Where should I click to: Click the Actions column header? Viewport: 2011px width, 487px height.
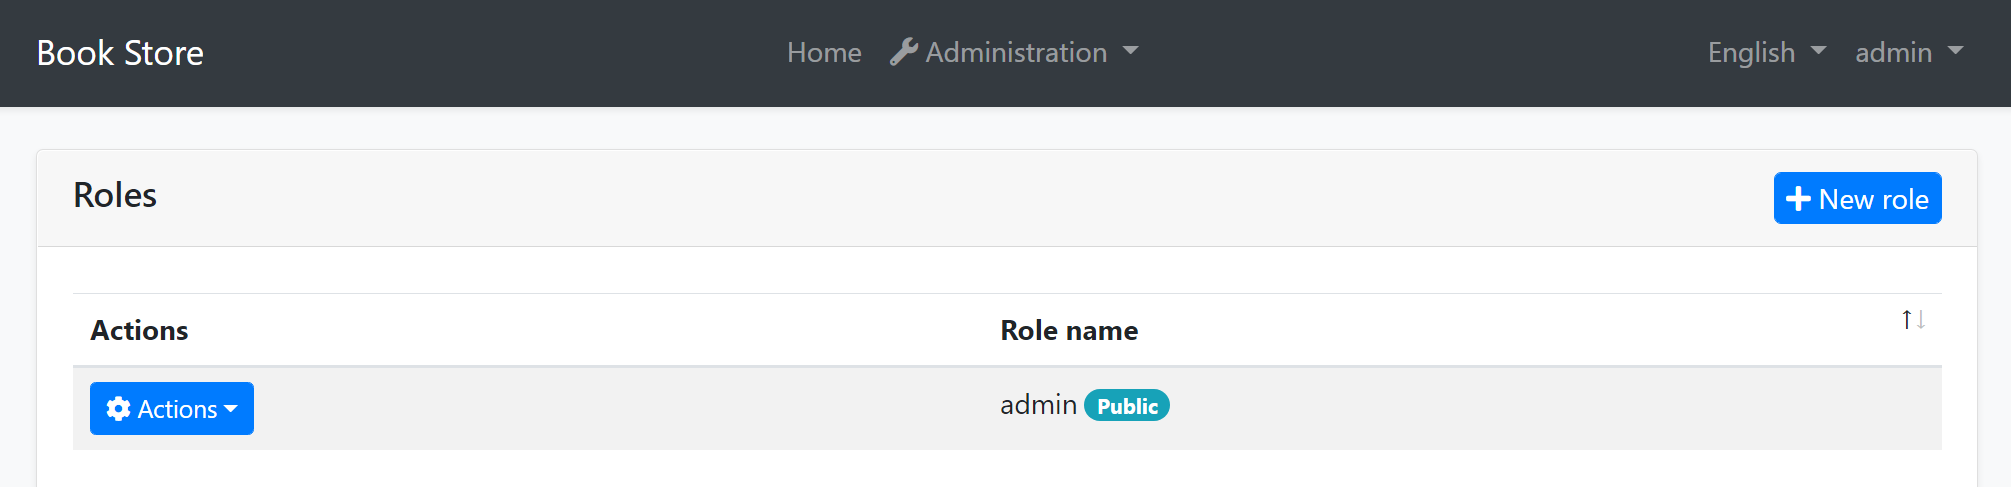(x=139, y=331)
